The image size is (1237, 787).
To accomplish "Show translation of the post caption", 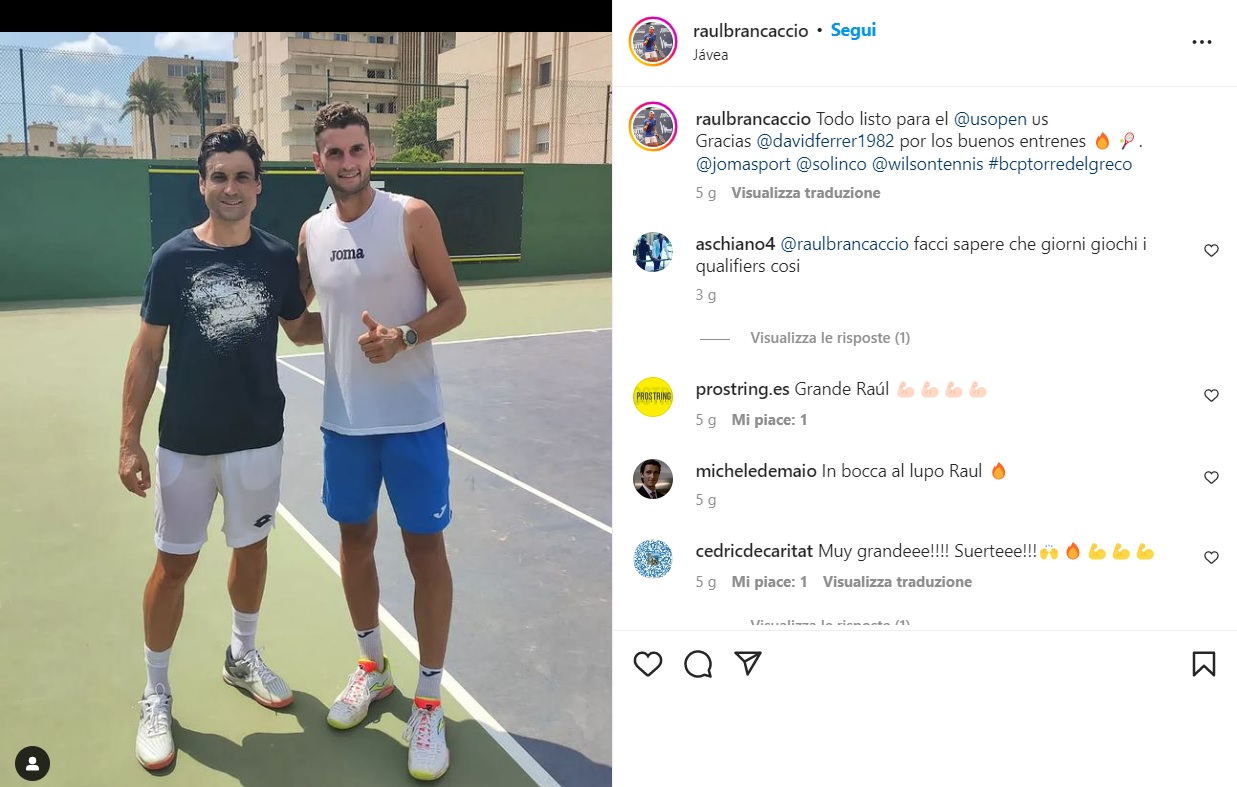I will coord(806,193).
